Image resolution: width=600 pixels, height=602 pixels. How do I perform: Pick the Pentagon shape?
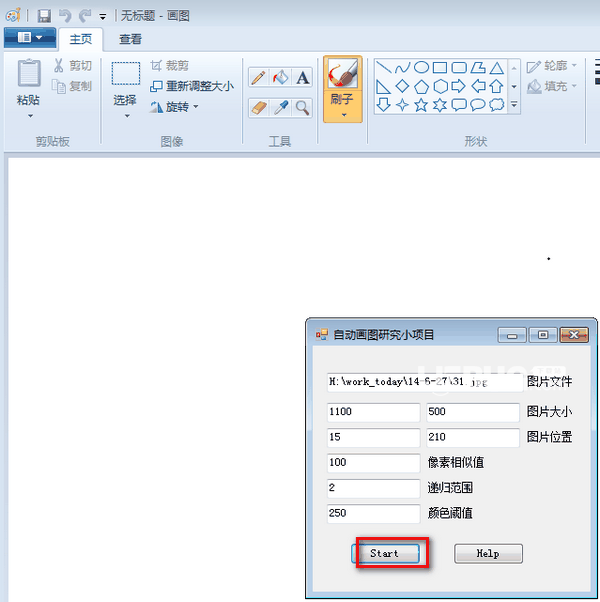point(421,86)
